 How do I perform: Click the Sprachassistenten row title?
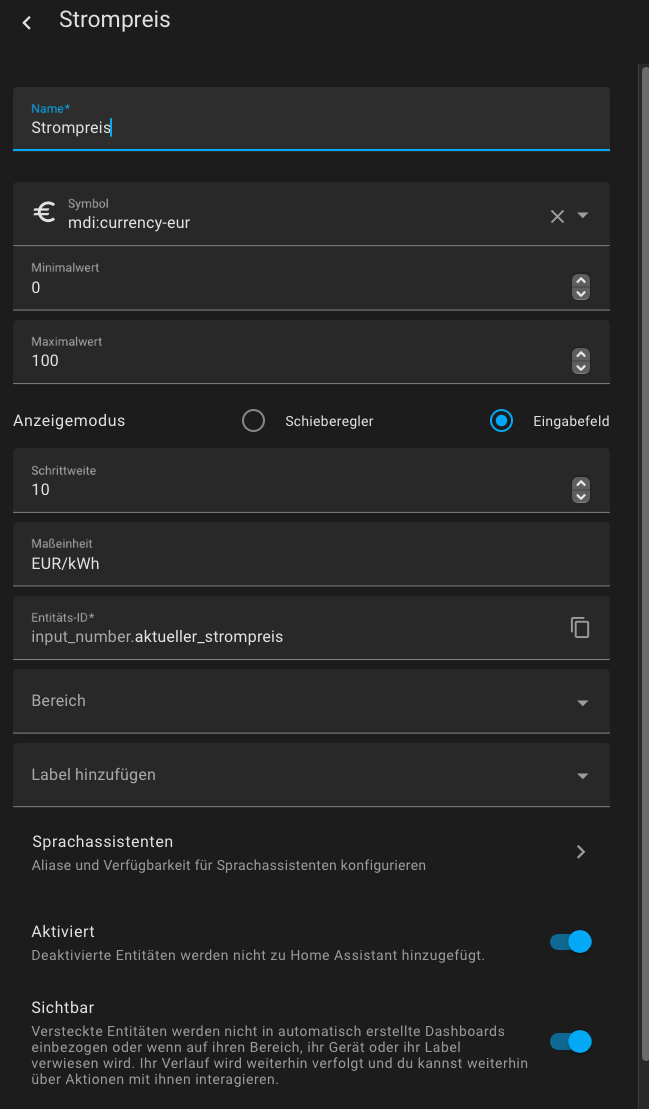coord(103,842)
